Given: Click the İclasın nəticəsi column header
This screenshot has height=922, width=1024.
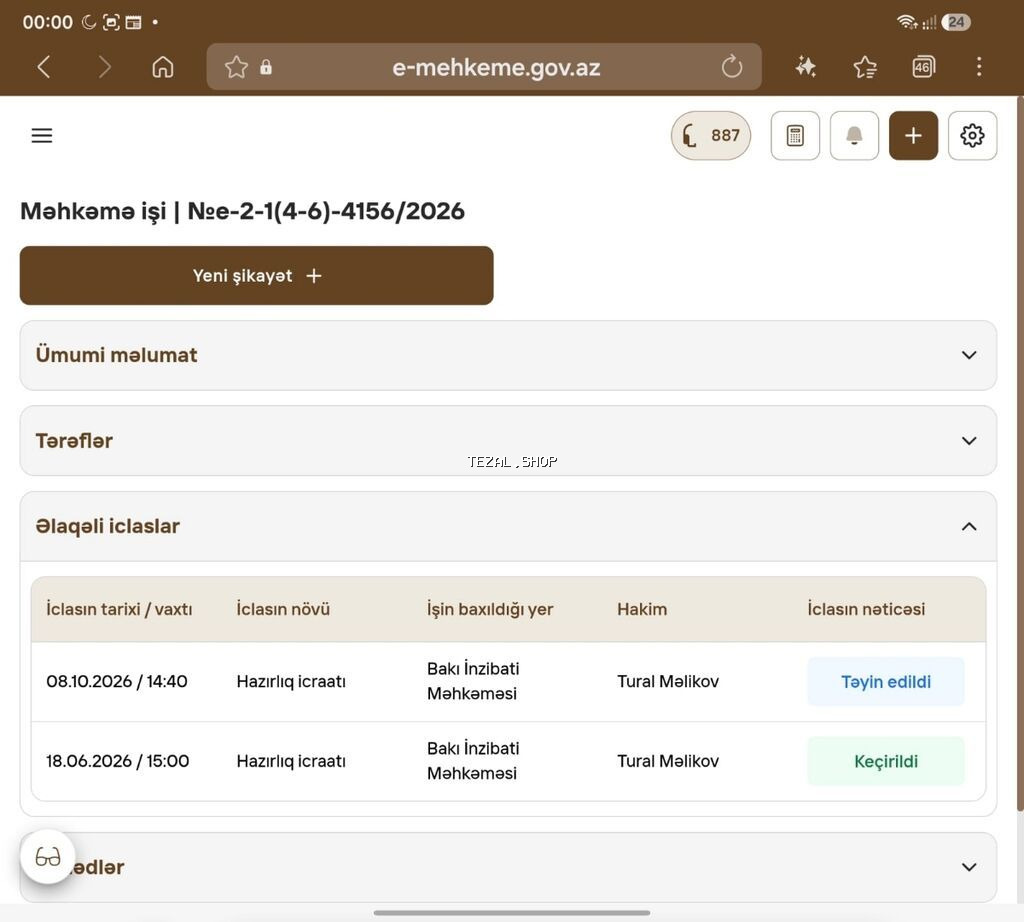Looking at the screenshot, I should coord(866,609).
